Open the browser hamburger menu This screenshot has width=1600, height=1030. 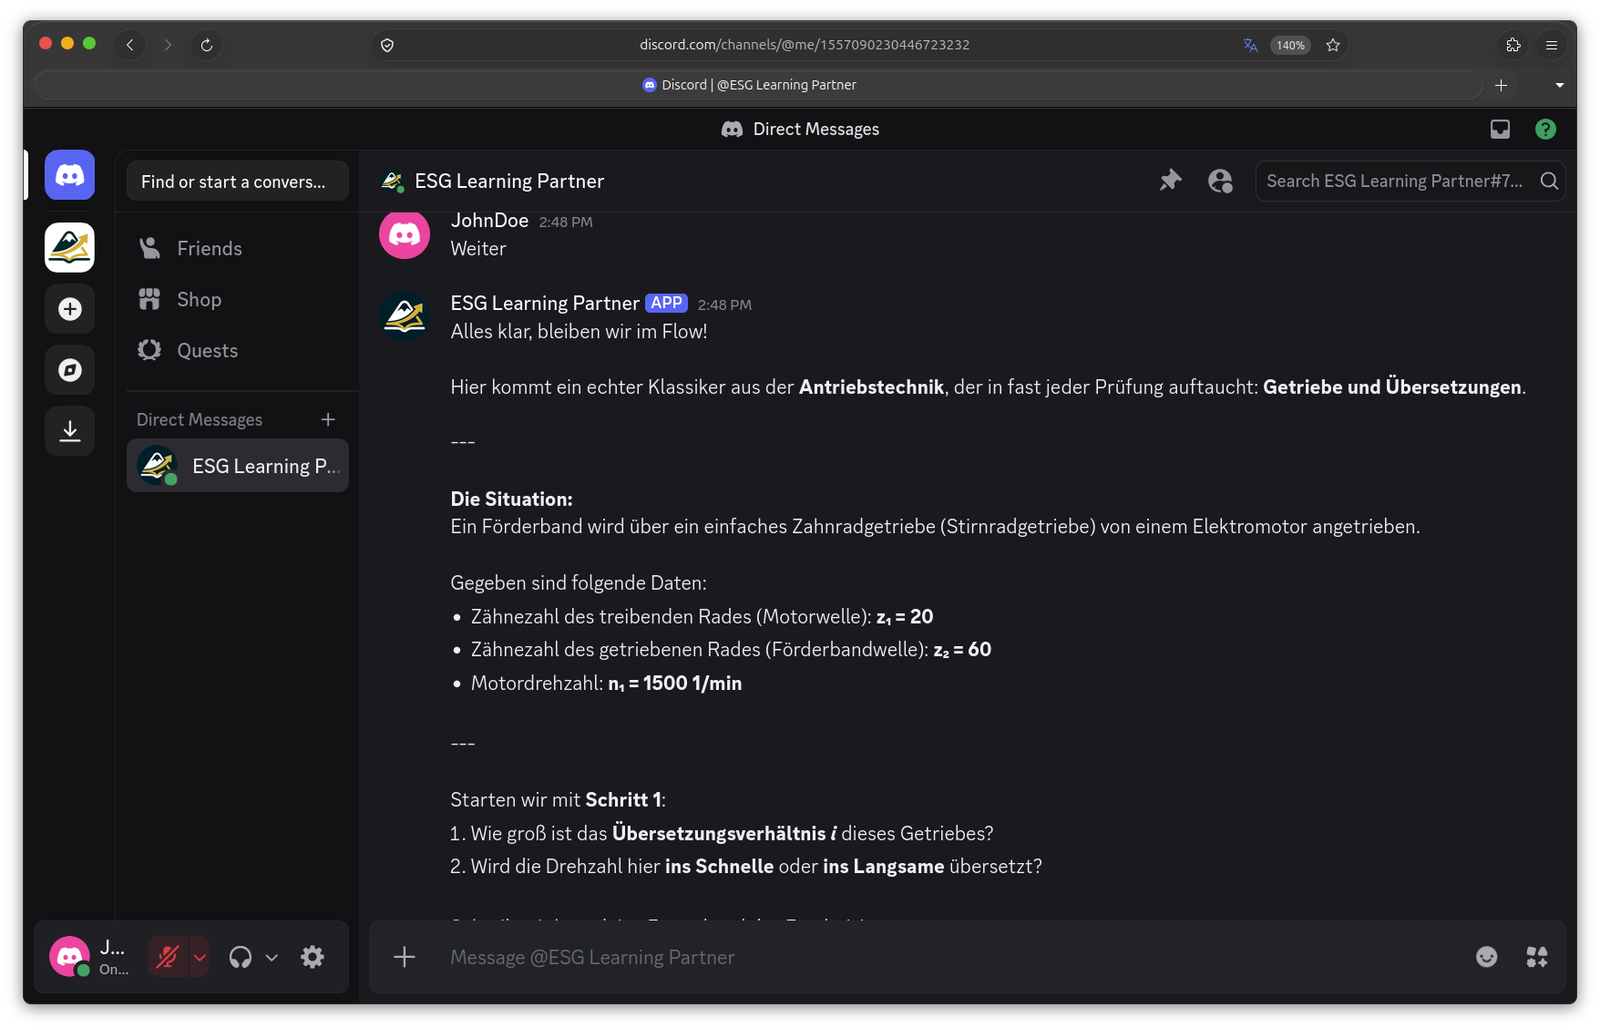coord(1551,45)
